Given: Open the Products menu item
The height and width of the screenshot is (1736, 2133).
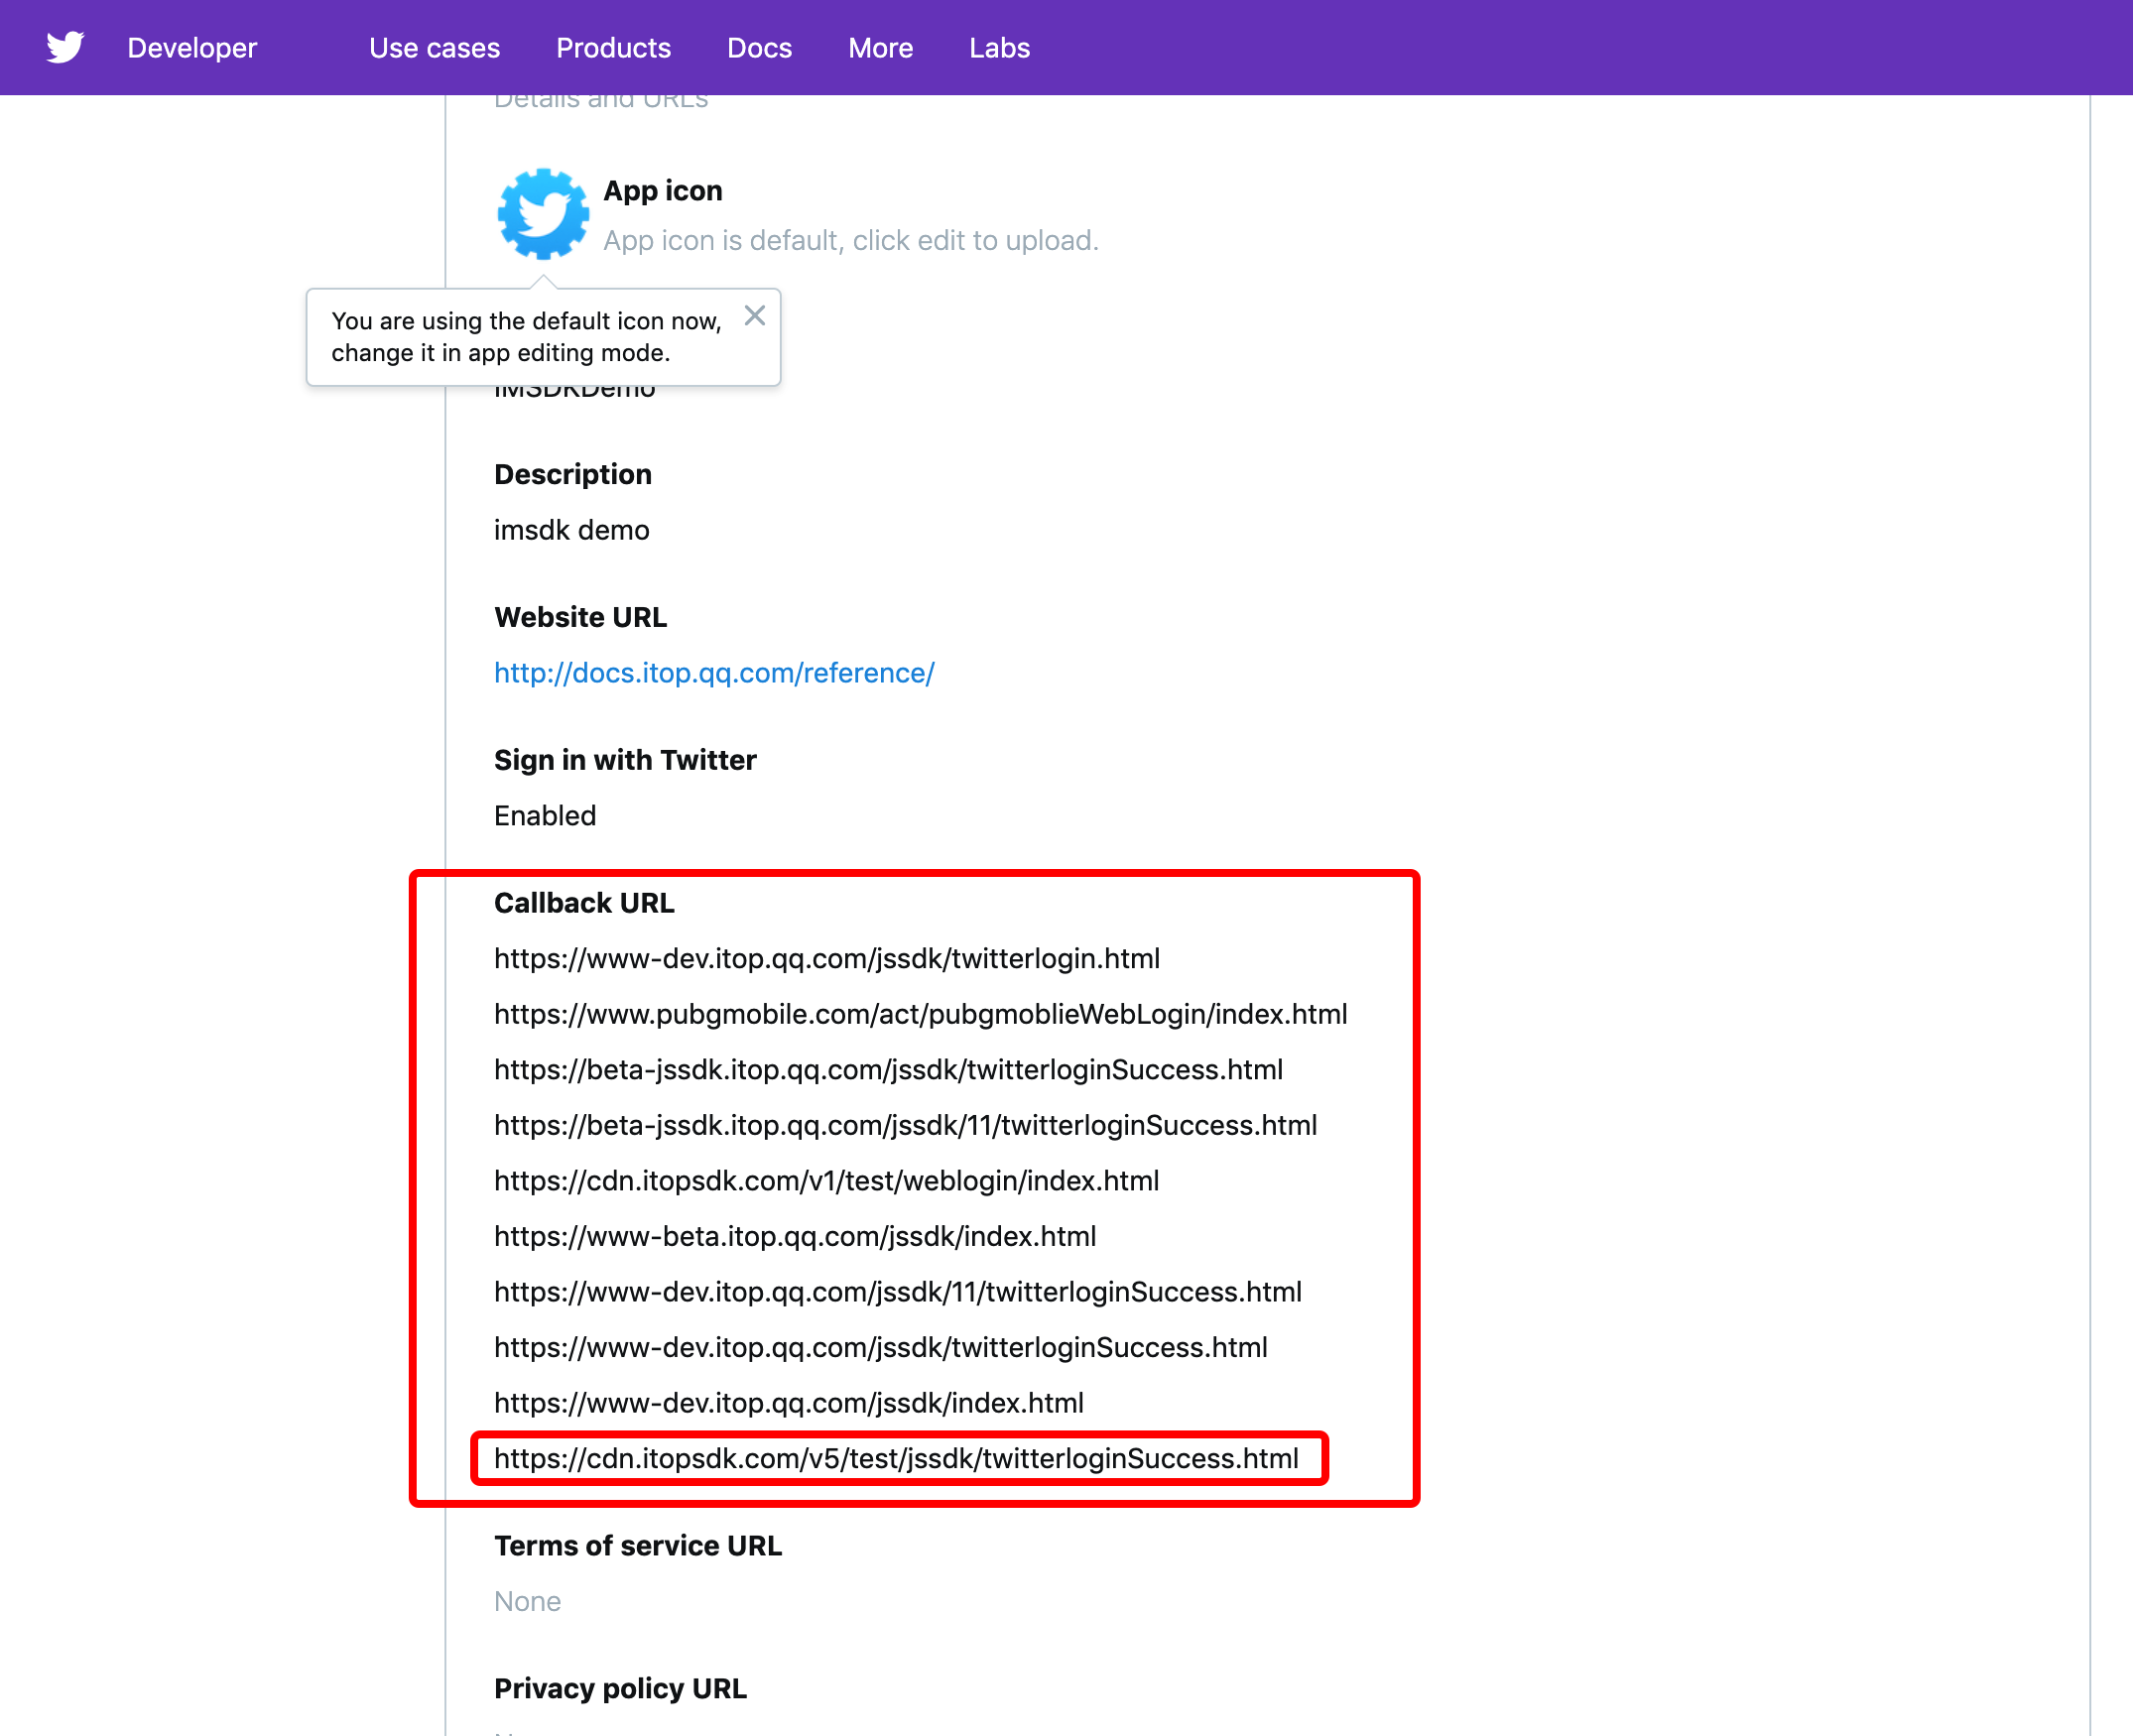Looking at the screenshot, I should coord(613,48).
